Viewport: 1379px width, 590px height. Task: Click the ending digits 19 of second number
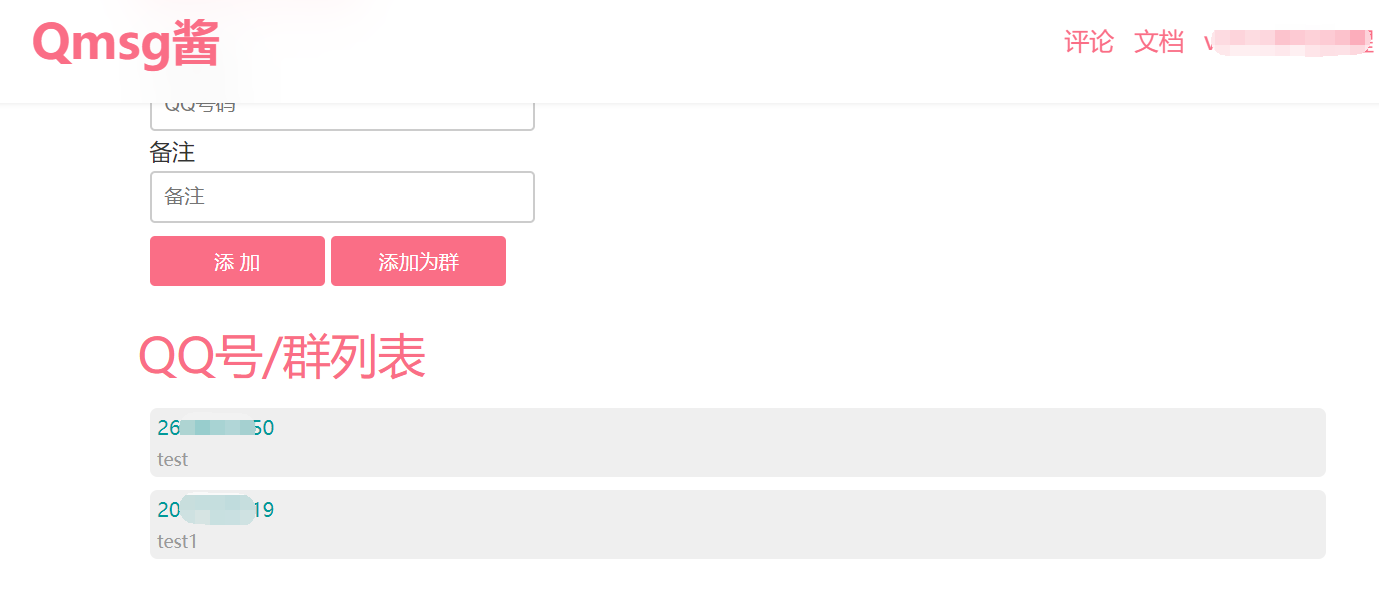tap(263, 510)
